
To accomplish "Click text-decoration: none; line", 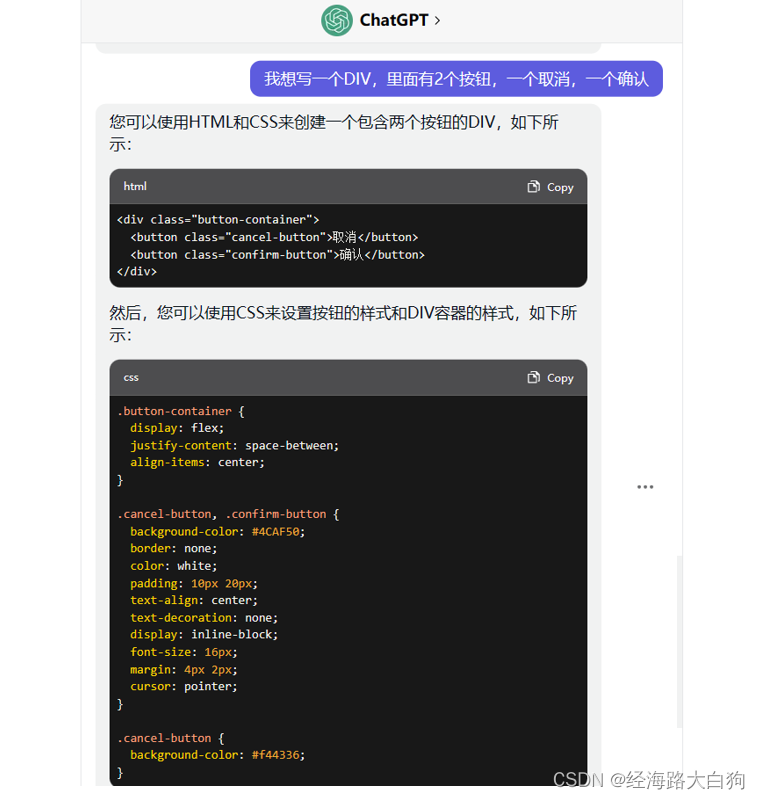I will point(204,618).
